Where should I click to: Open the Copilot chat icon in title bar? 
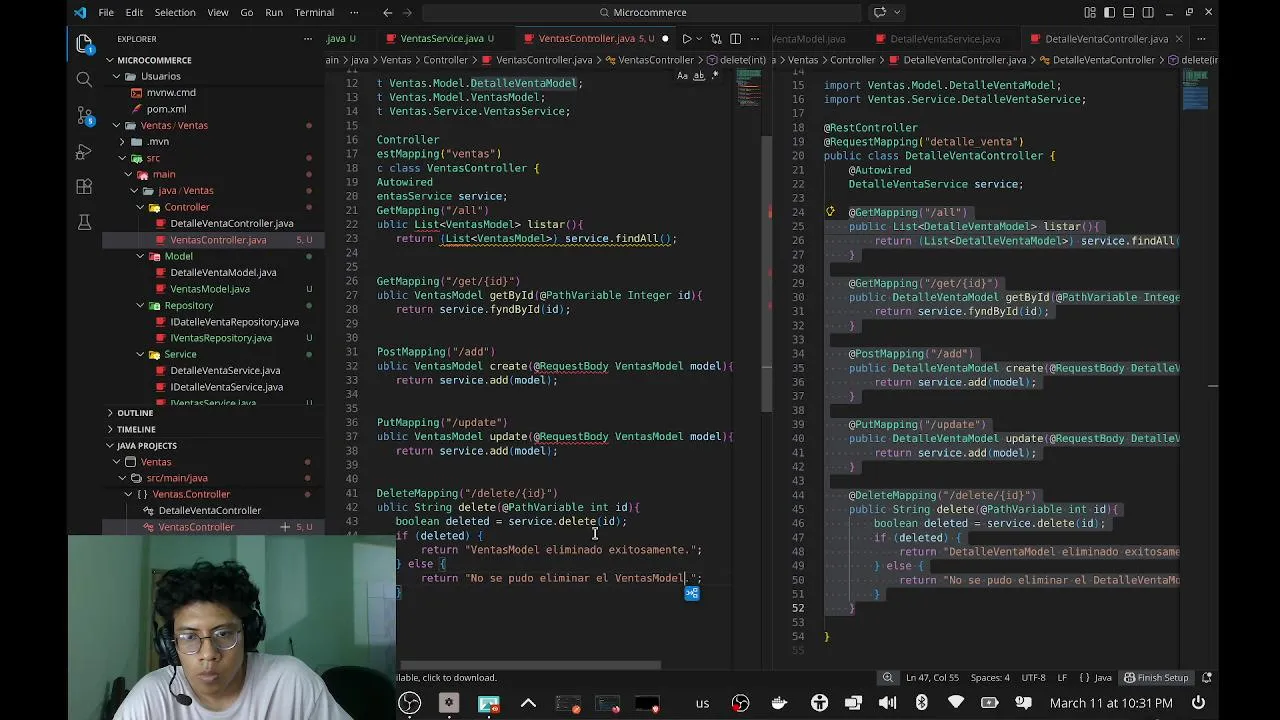click(879, 12)
